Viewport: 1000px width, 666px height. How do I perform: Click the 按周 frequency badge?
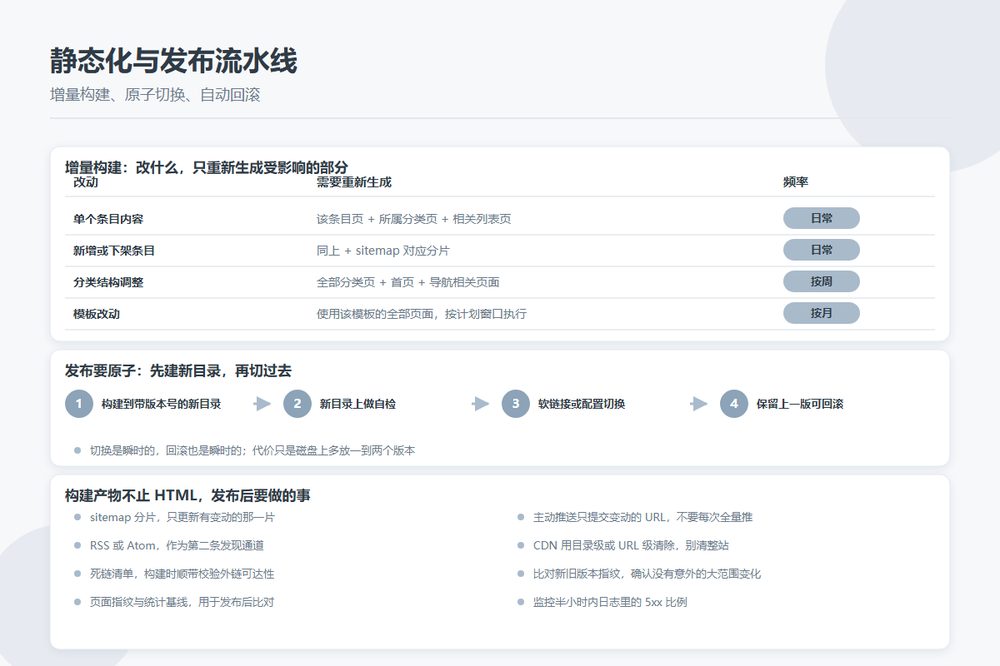point(821,281)
